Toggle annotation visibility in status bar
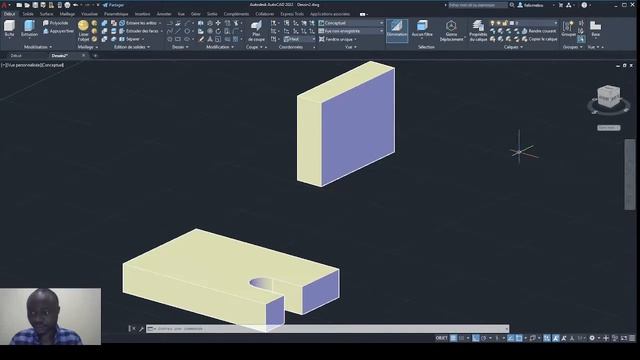Viewport: 640px width, 360px height. tap(556, 338)
